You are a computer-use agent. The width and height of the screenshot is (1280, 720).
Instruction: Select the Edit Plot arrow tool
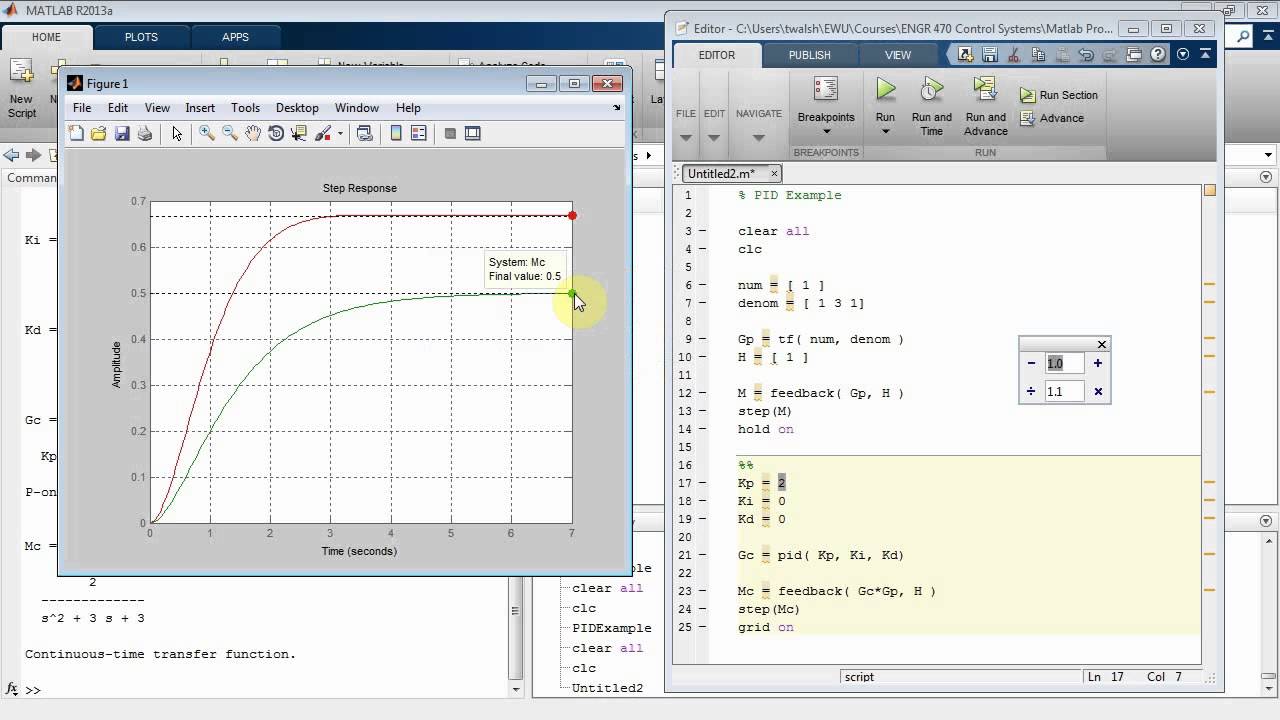(177, 133)
